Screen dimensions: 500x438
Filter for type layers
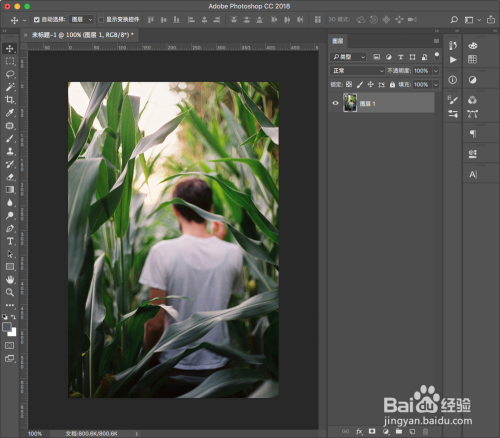(401, 57)
